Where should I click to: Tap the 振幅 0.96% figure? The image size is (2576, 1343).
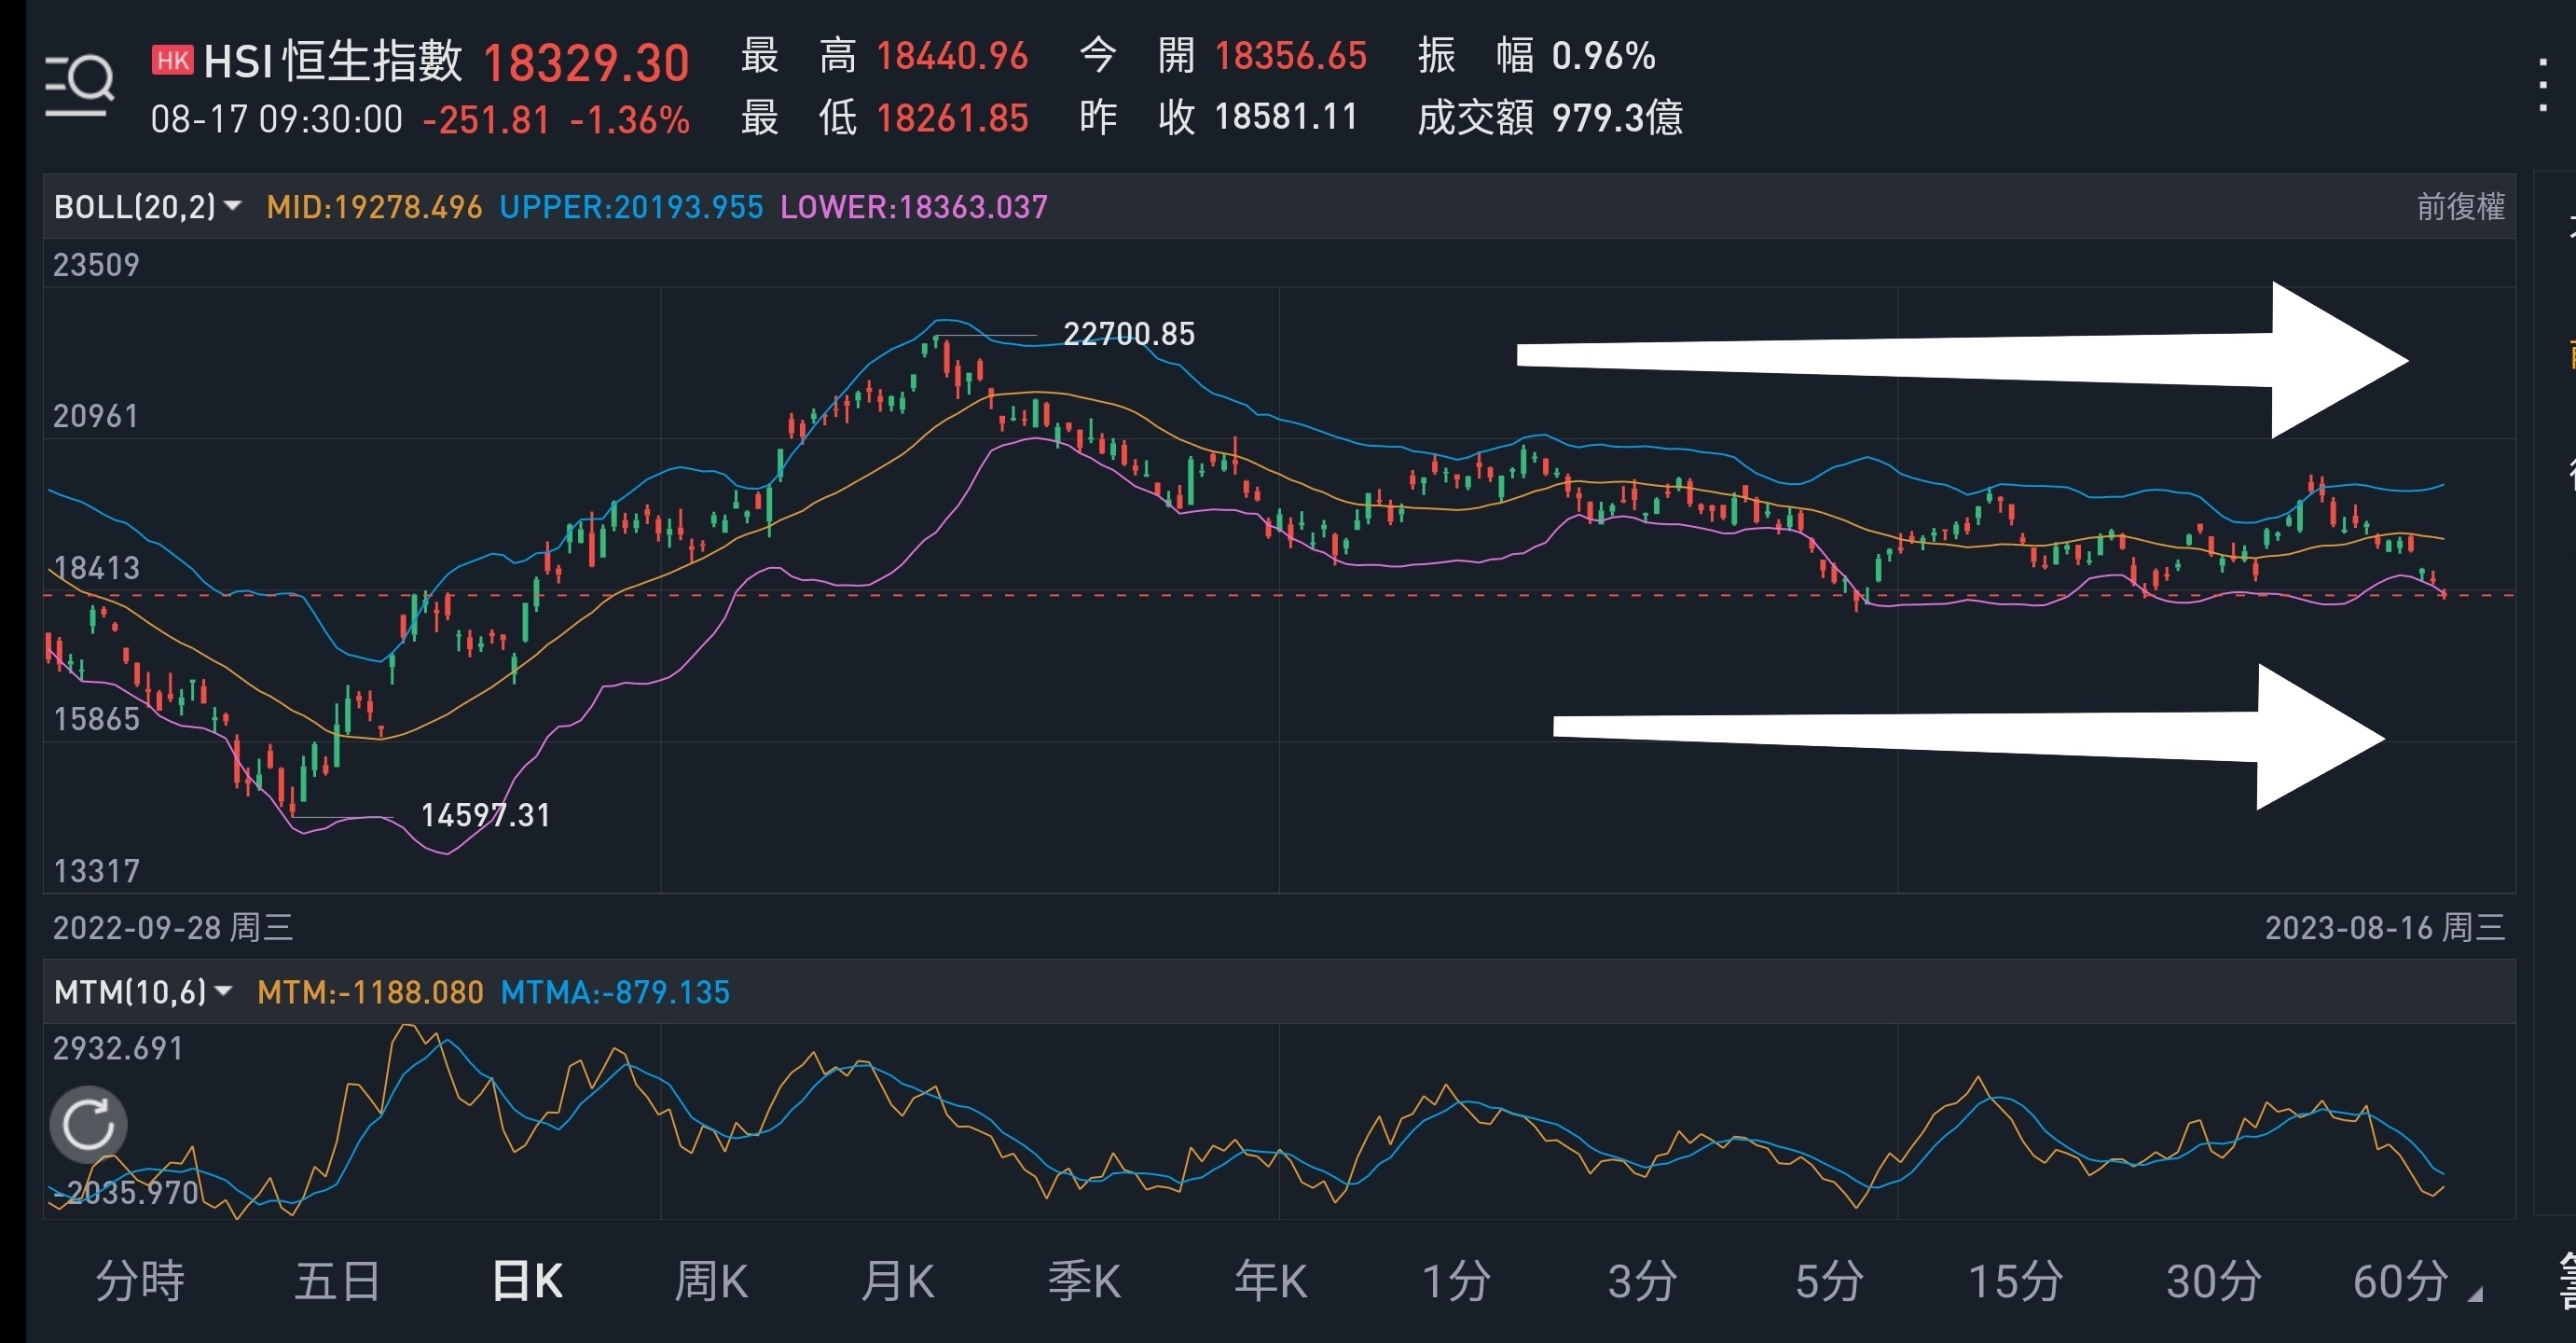click(x=1603, y=56)
